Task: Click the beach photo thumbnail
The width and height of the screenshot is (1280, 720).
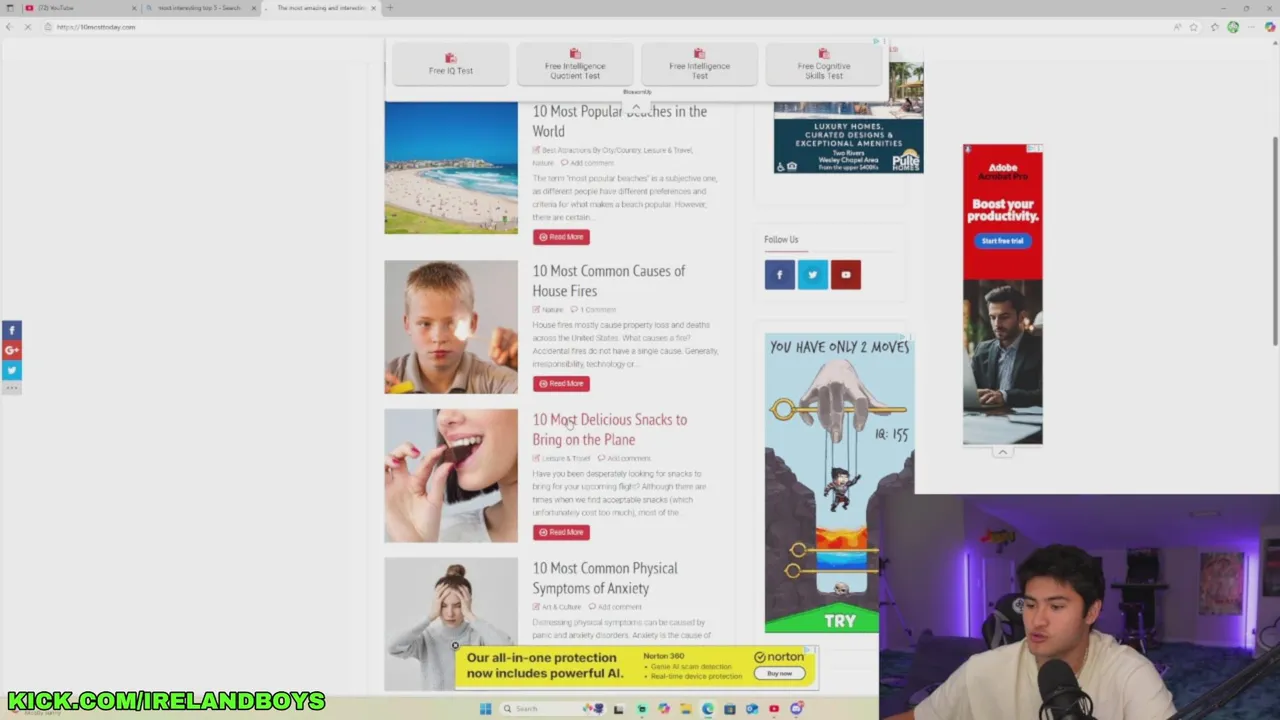Action: pos(451,168)
